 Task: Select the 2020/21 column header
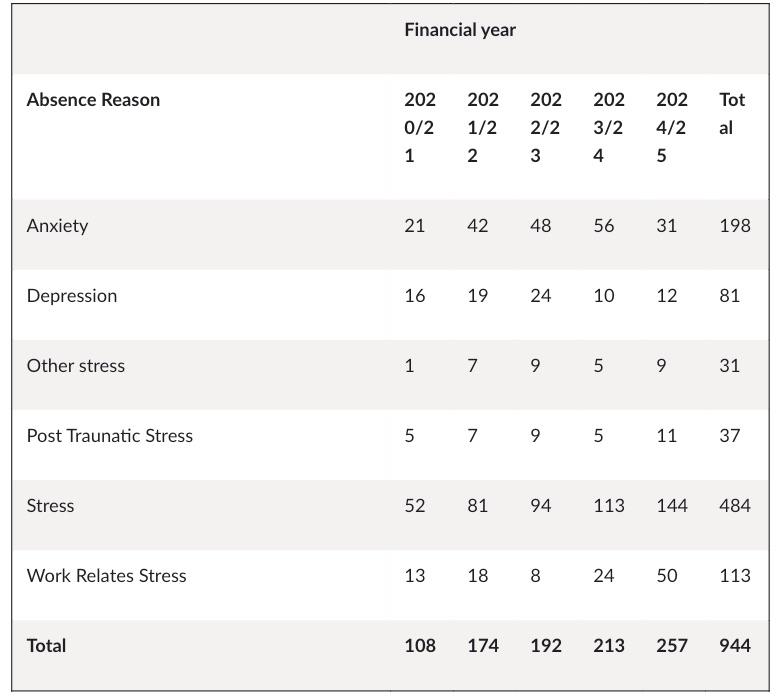tap(420, 128)
